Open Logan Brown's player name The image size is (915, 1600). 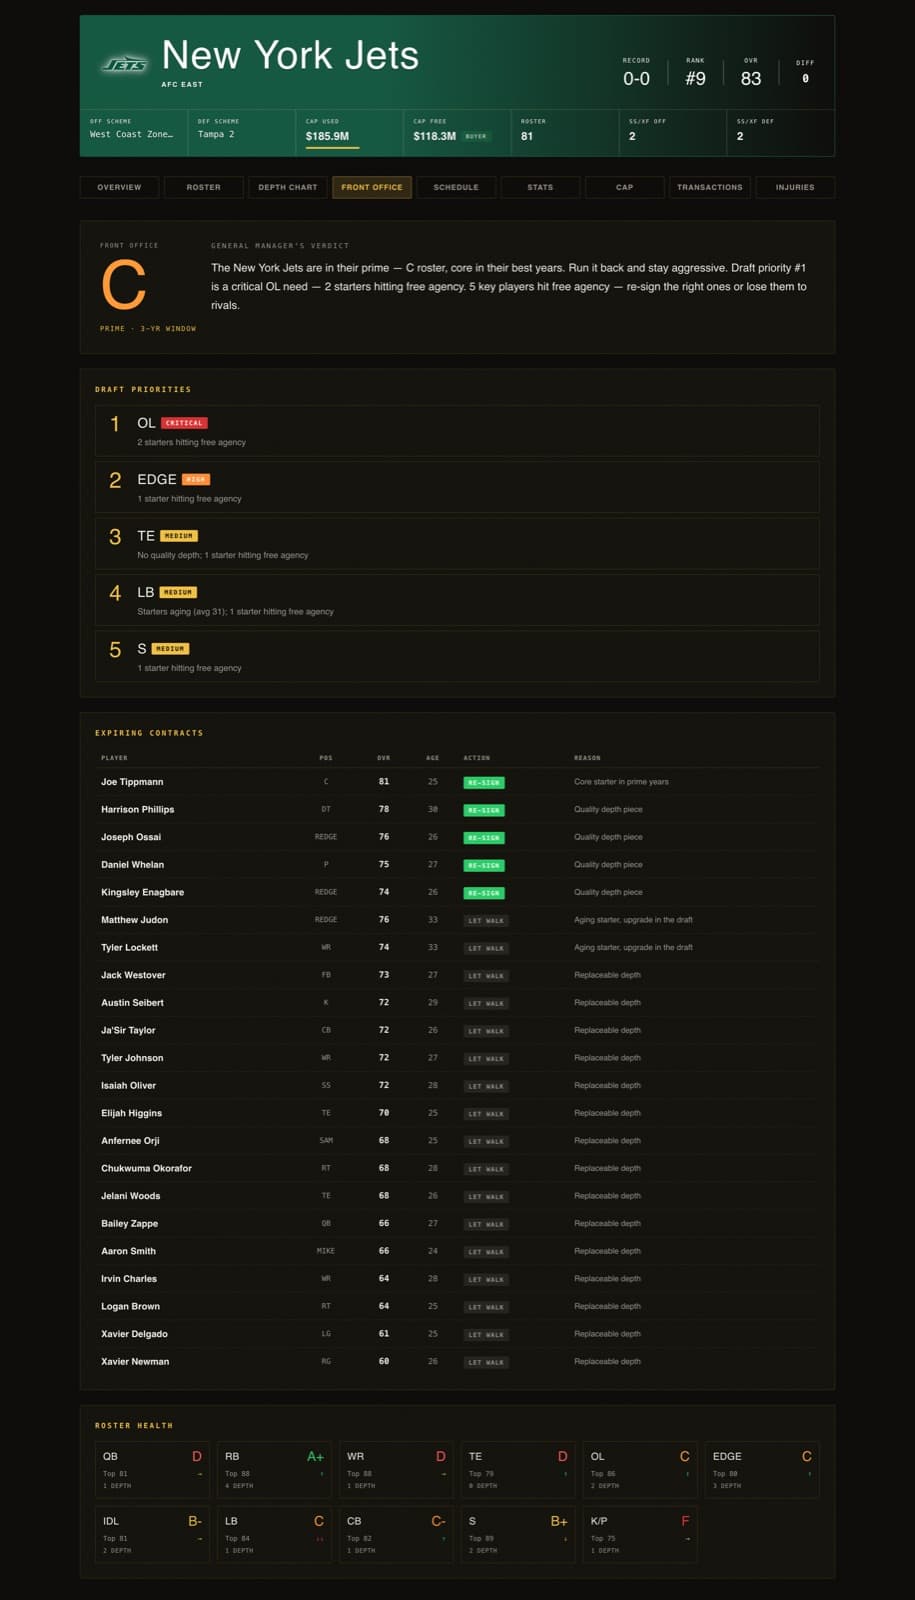(x=130, y=1306)
